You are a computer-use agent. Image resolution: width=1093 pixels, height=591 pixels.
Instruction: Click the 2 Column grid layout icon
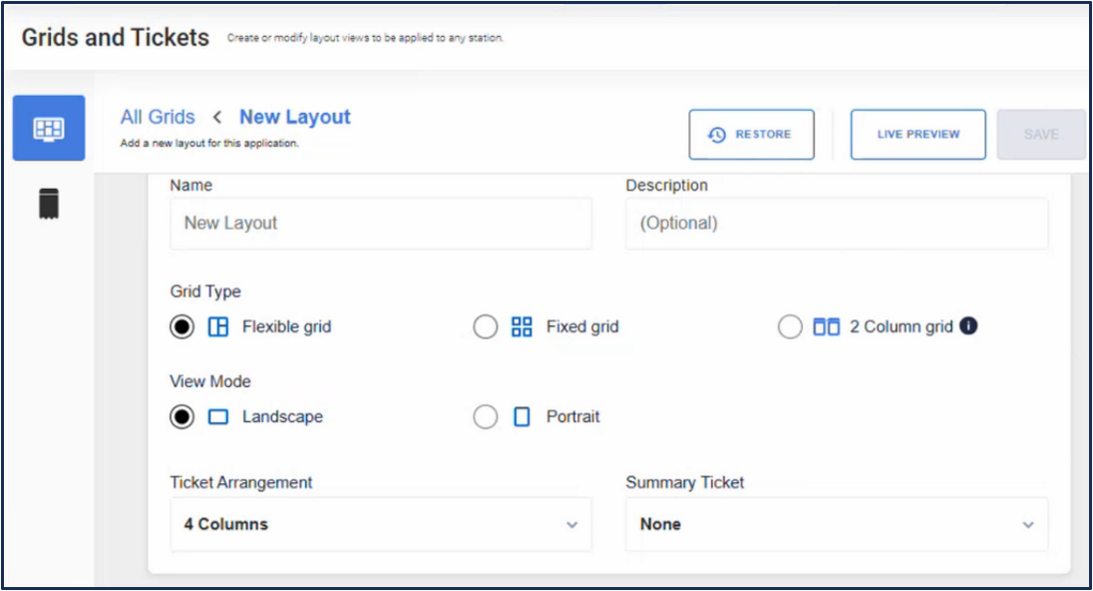(x=826, y=327)
